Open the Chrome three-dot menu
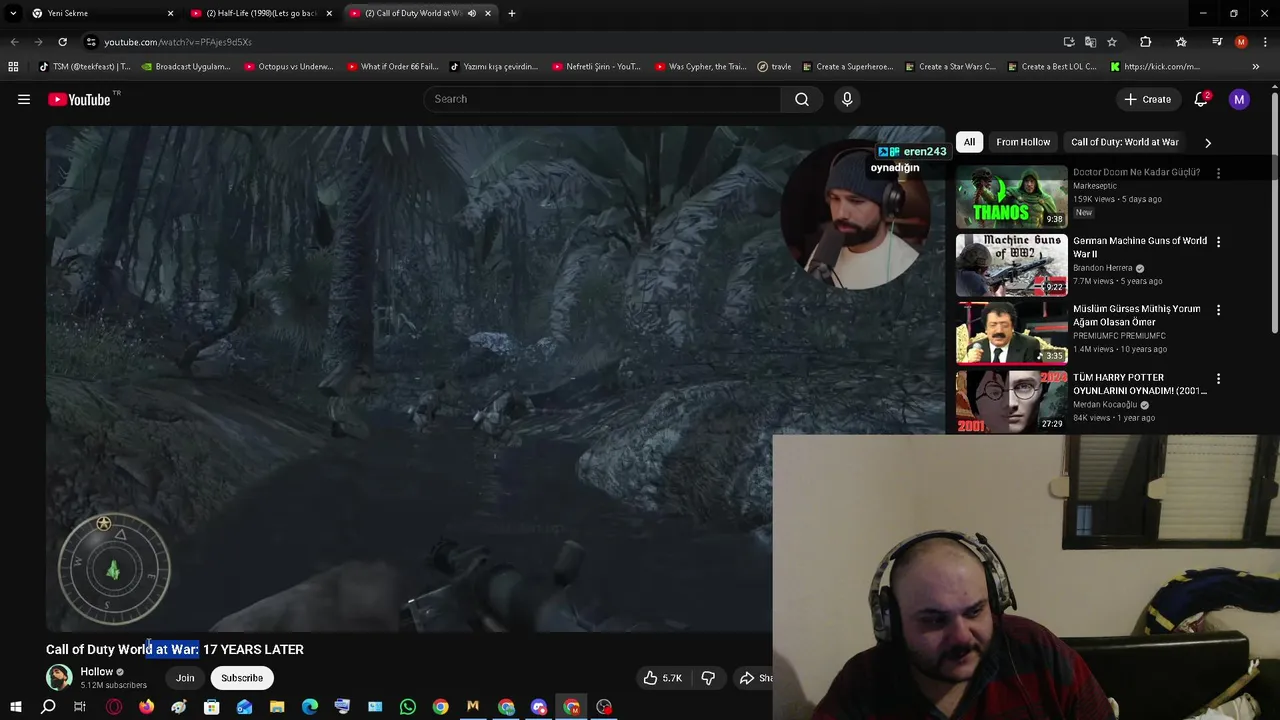1280x720 pixels. 1265,42
